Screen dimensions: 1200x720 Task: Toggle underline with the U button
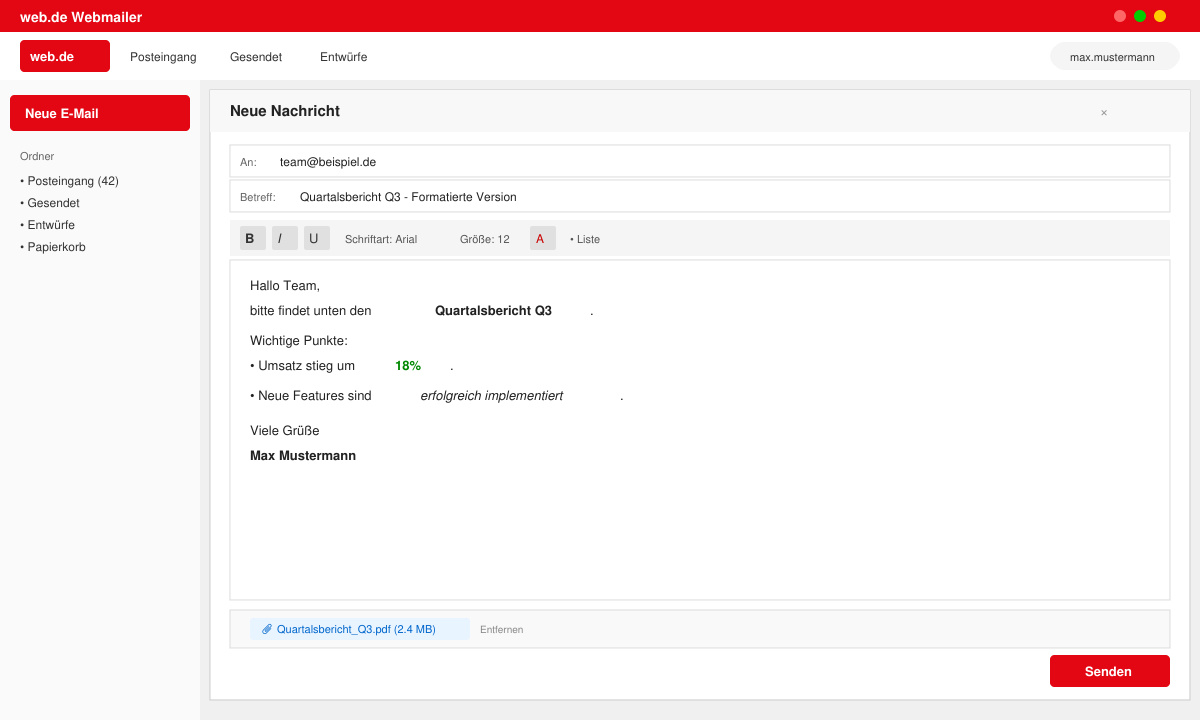(x=317, y=238)
